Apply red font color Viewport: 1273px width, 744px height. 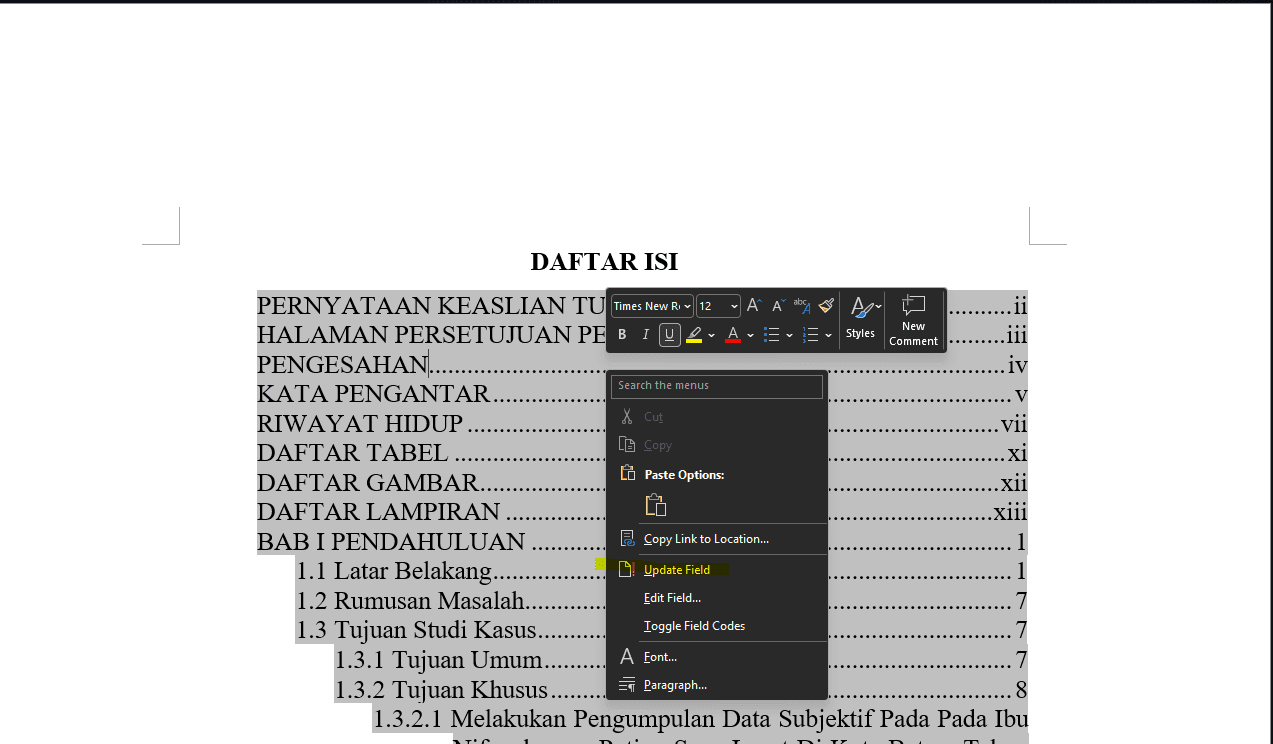click(x=733, y=334)
